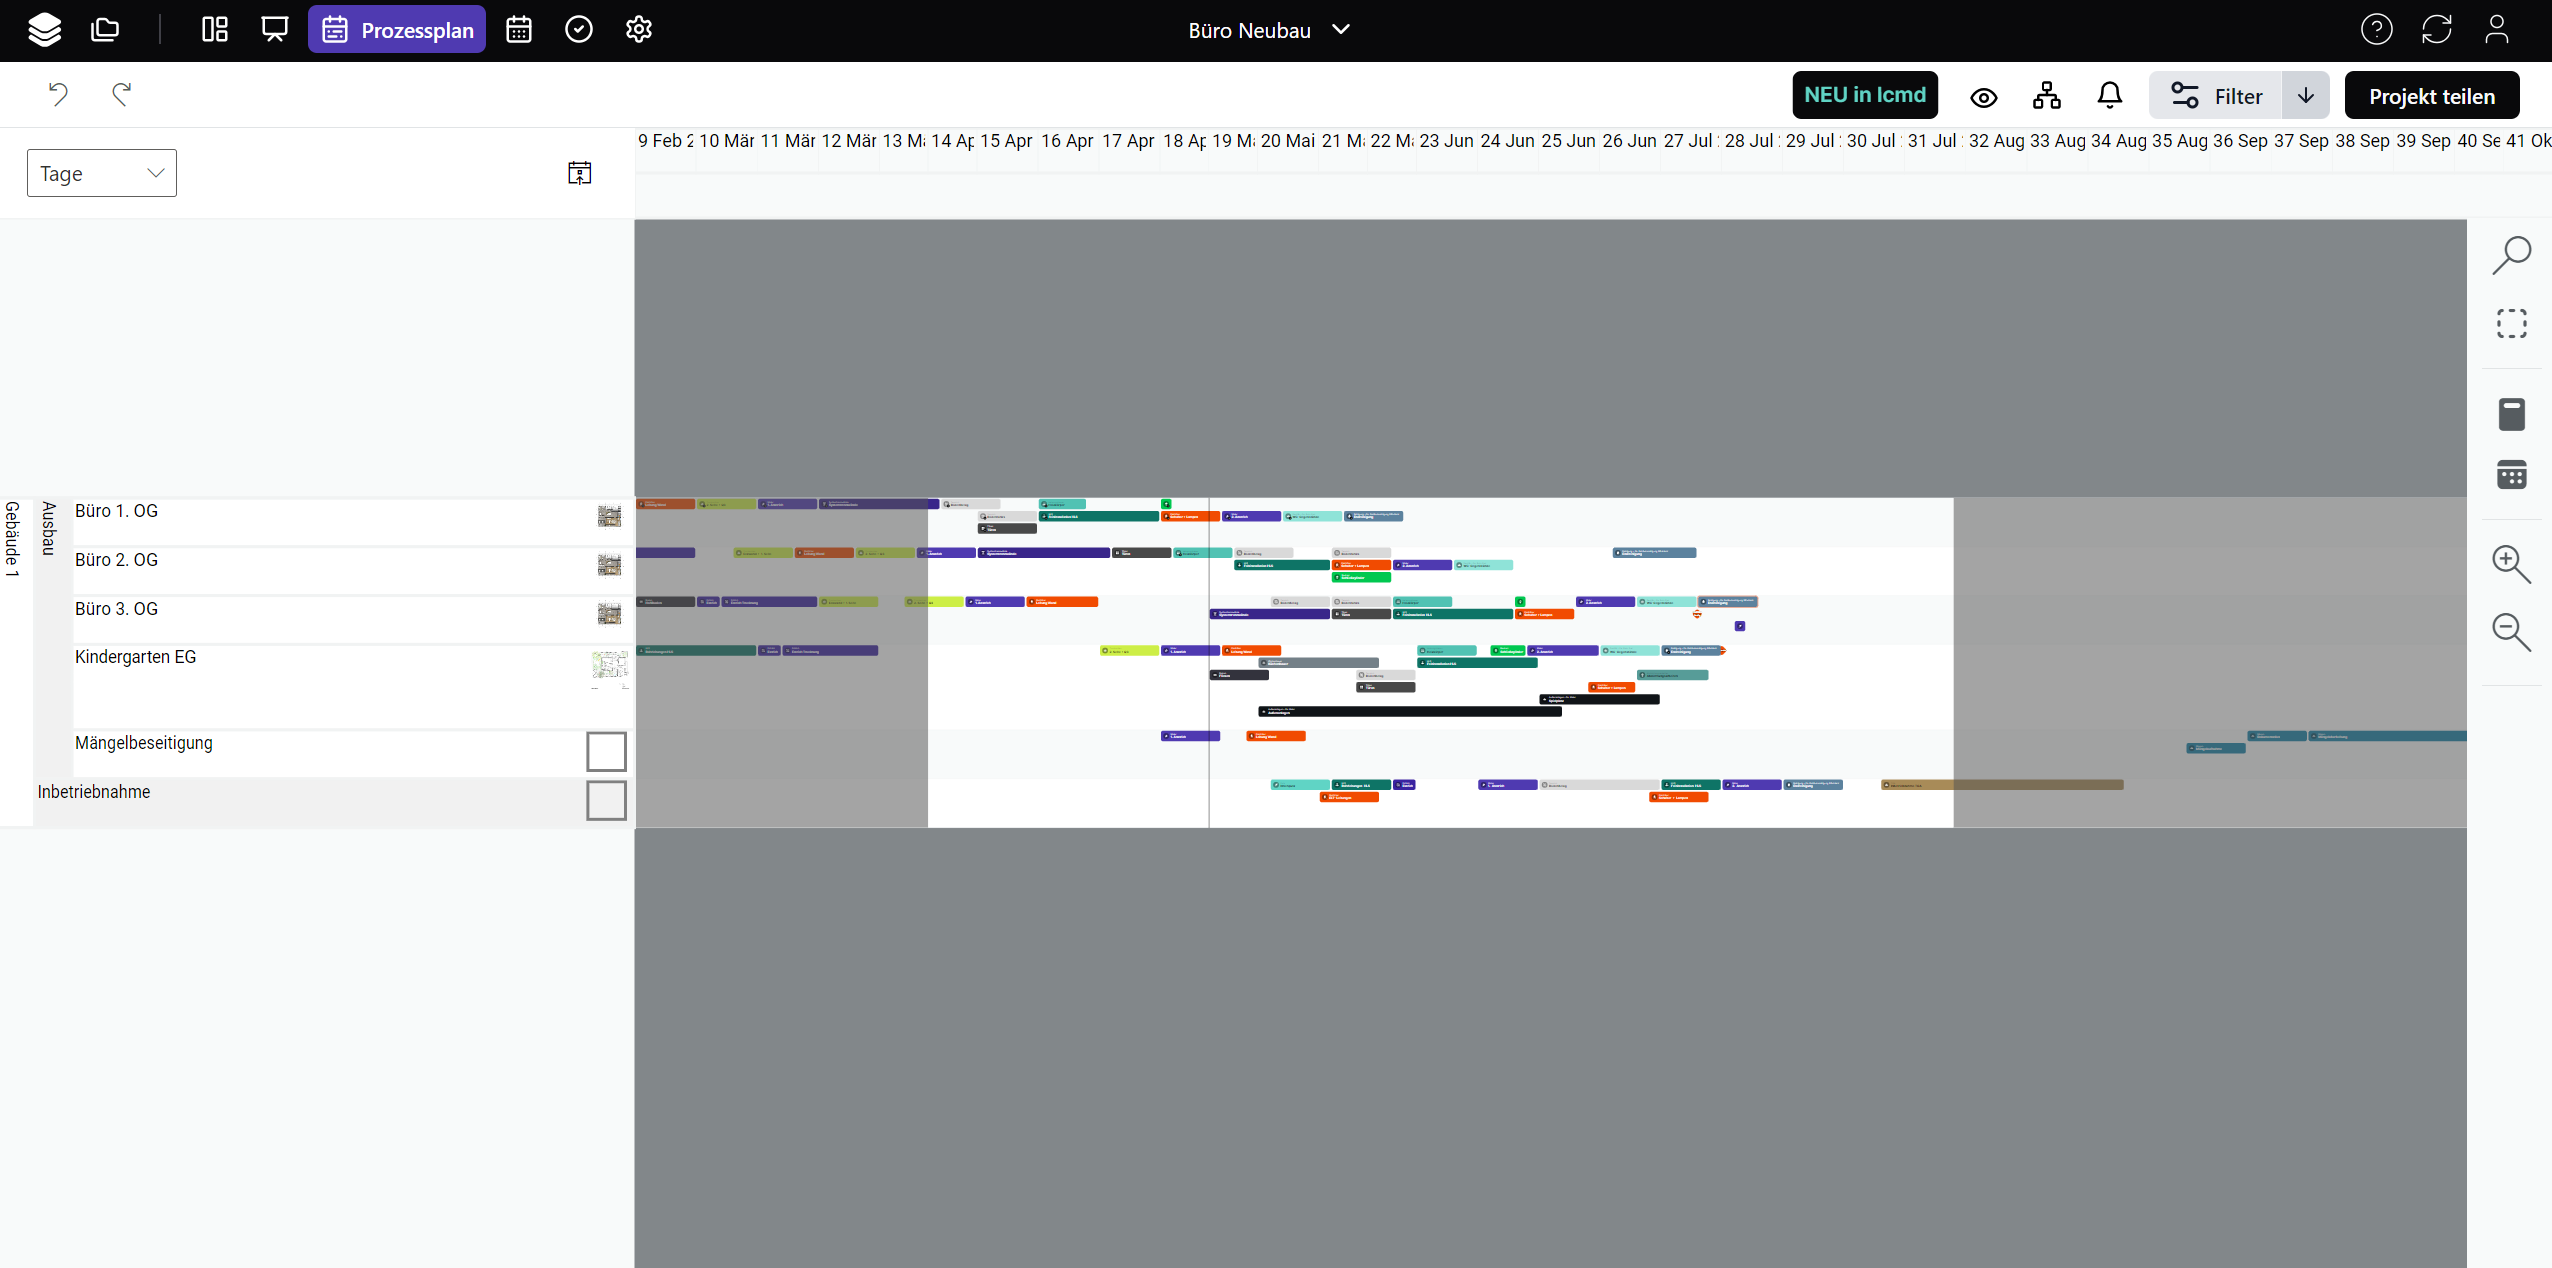2552x1268 pixels.
Task: Check the Inbetriebnahme checkbox
Action: point(606,800)
